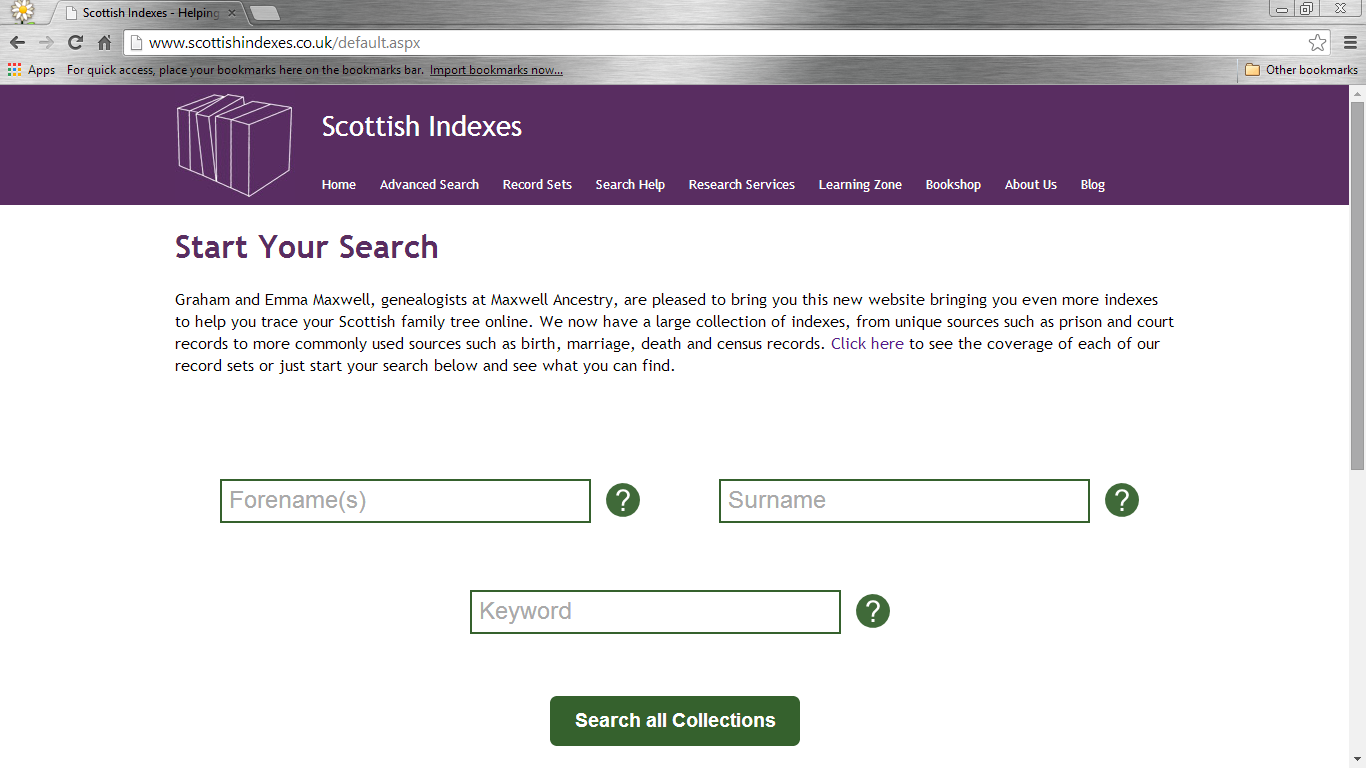
Task: Open help for the Keyword field
Action: pyautogui.click(x=872, y=611)
